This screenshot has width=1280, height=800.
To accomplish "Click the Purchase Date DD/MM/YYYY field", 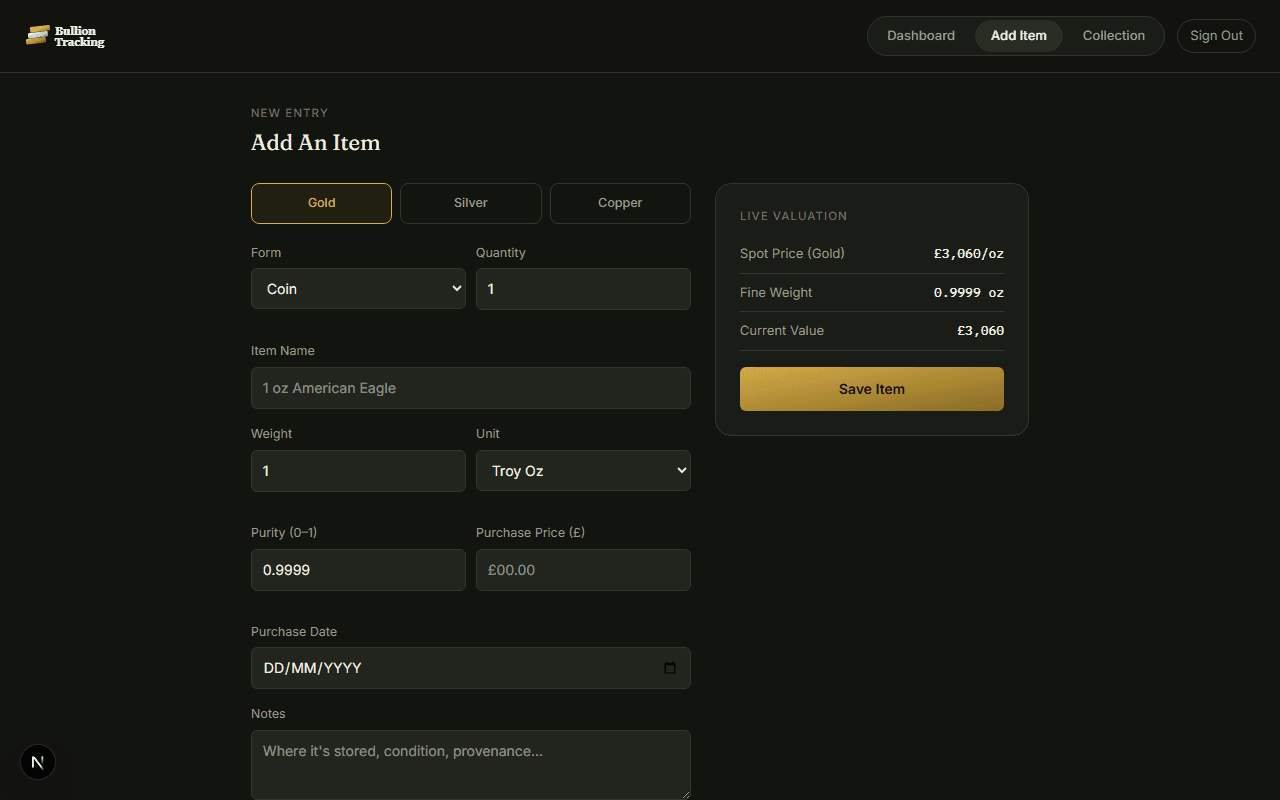I will point(471,668).
